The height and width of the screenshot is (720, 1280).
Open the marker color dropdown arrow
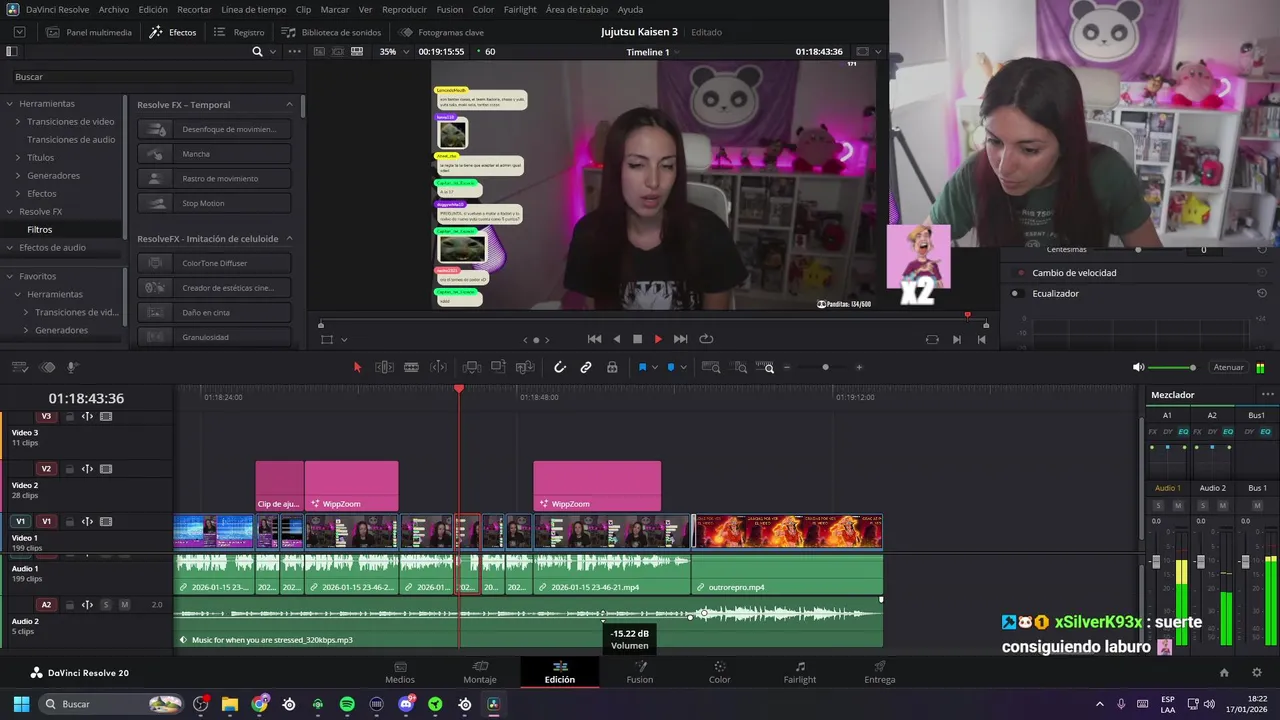pos(684,368)
